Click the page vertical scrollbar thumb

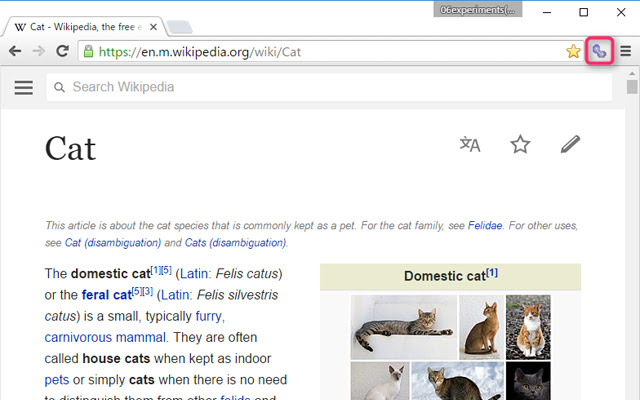632,87
